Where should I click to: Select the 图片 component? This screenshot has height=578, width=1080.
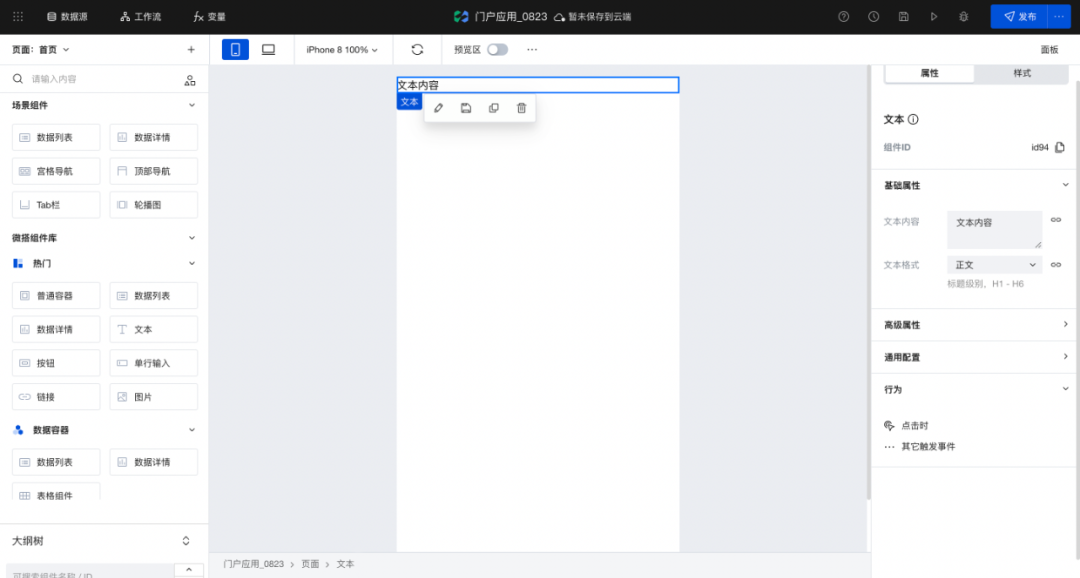pyautogui.click(x=154, y=397)
